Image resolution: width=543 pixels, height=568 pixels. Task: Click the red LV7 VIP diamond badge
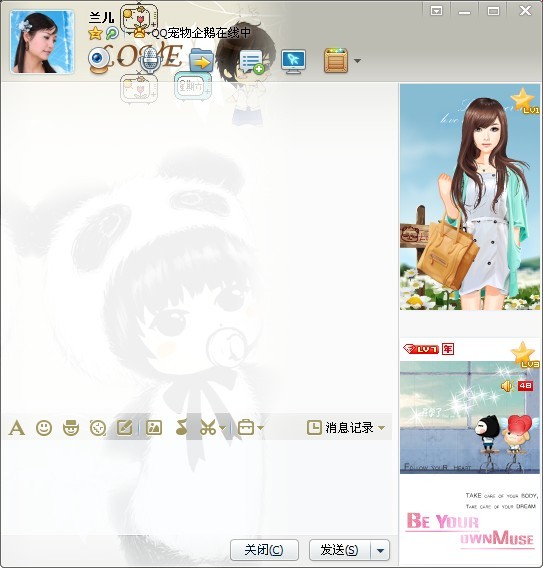[421, 349]
